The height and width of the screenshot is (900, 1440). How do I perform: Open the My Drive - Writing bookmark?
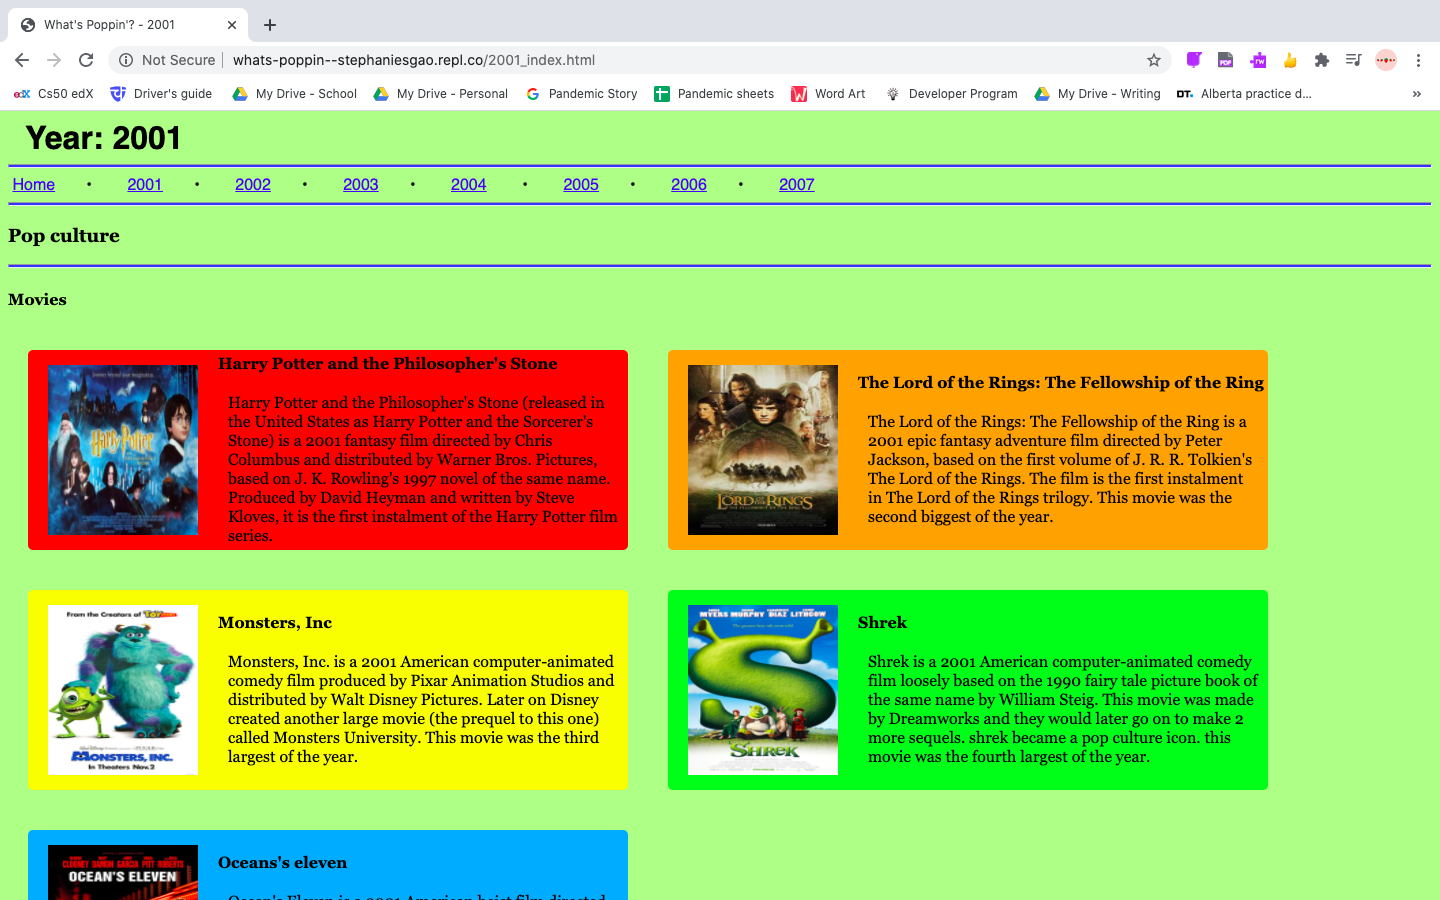[1097, 94]
